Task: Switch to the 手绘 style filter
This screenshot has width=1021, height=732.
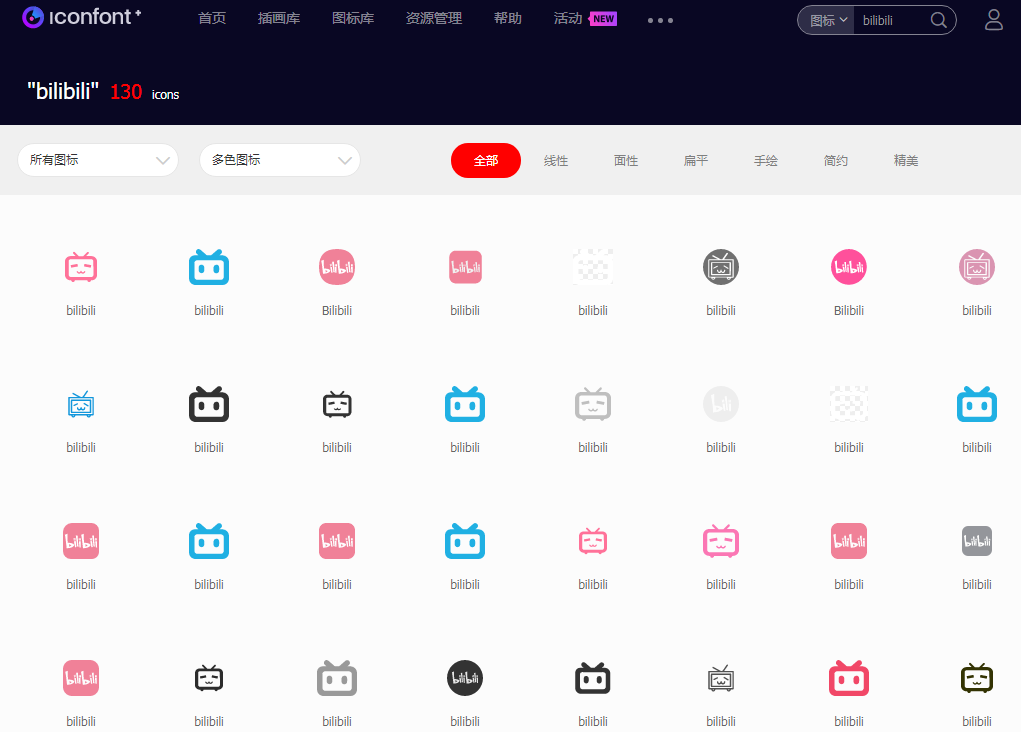Action: point(766,161)
